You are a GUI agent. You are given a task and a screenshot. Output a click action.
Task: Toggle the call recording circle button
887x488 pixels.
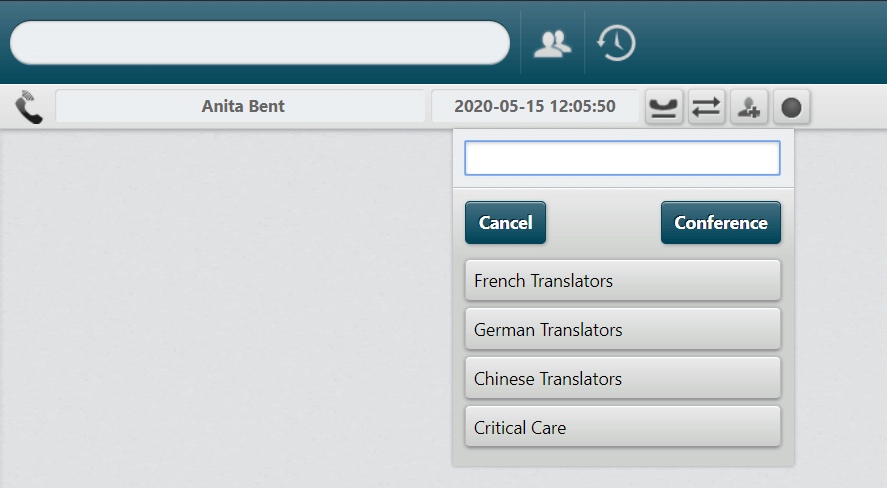pos(791,107)
